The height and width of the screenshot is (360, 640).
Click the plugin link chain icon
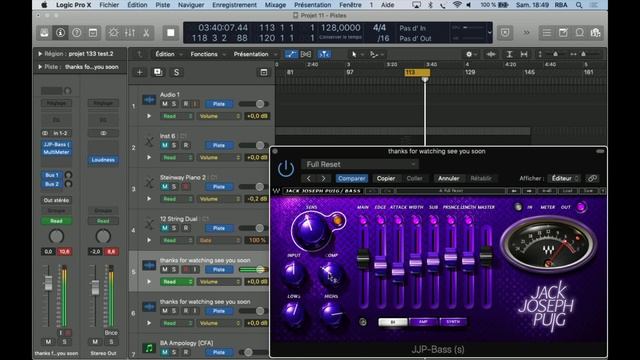(593, 178)
